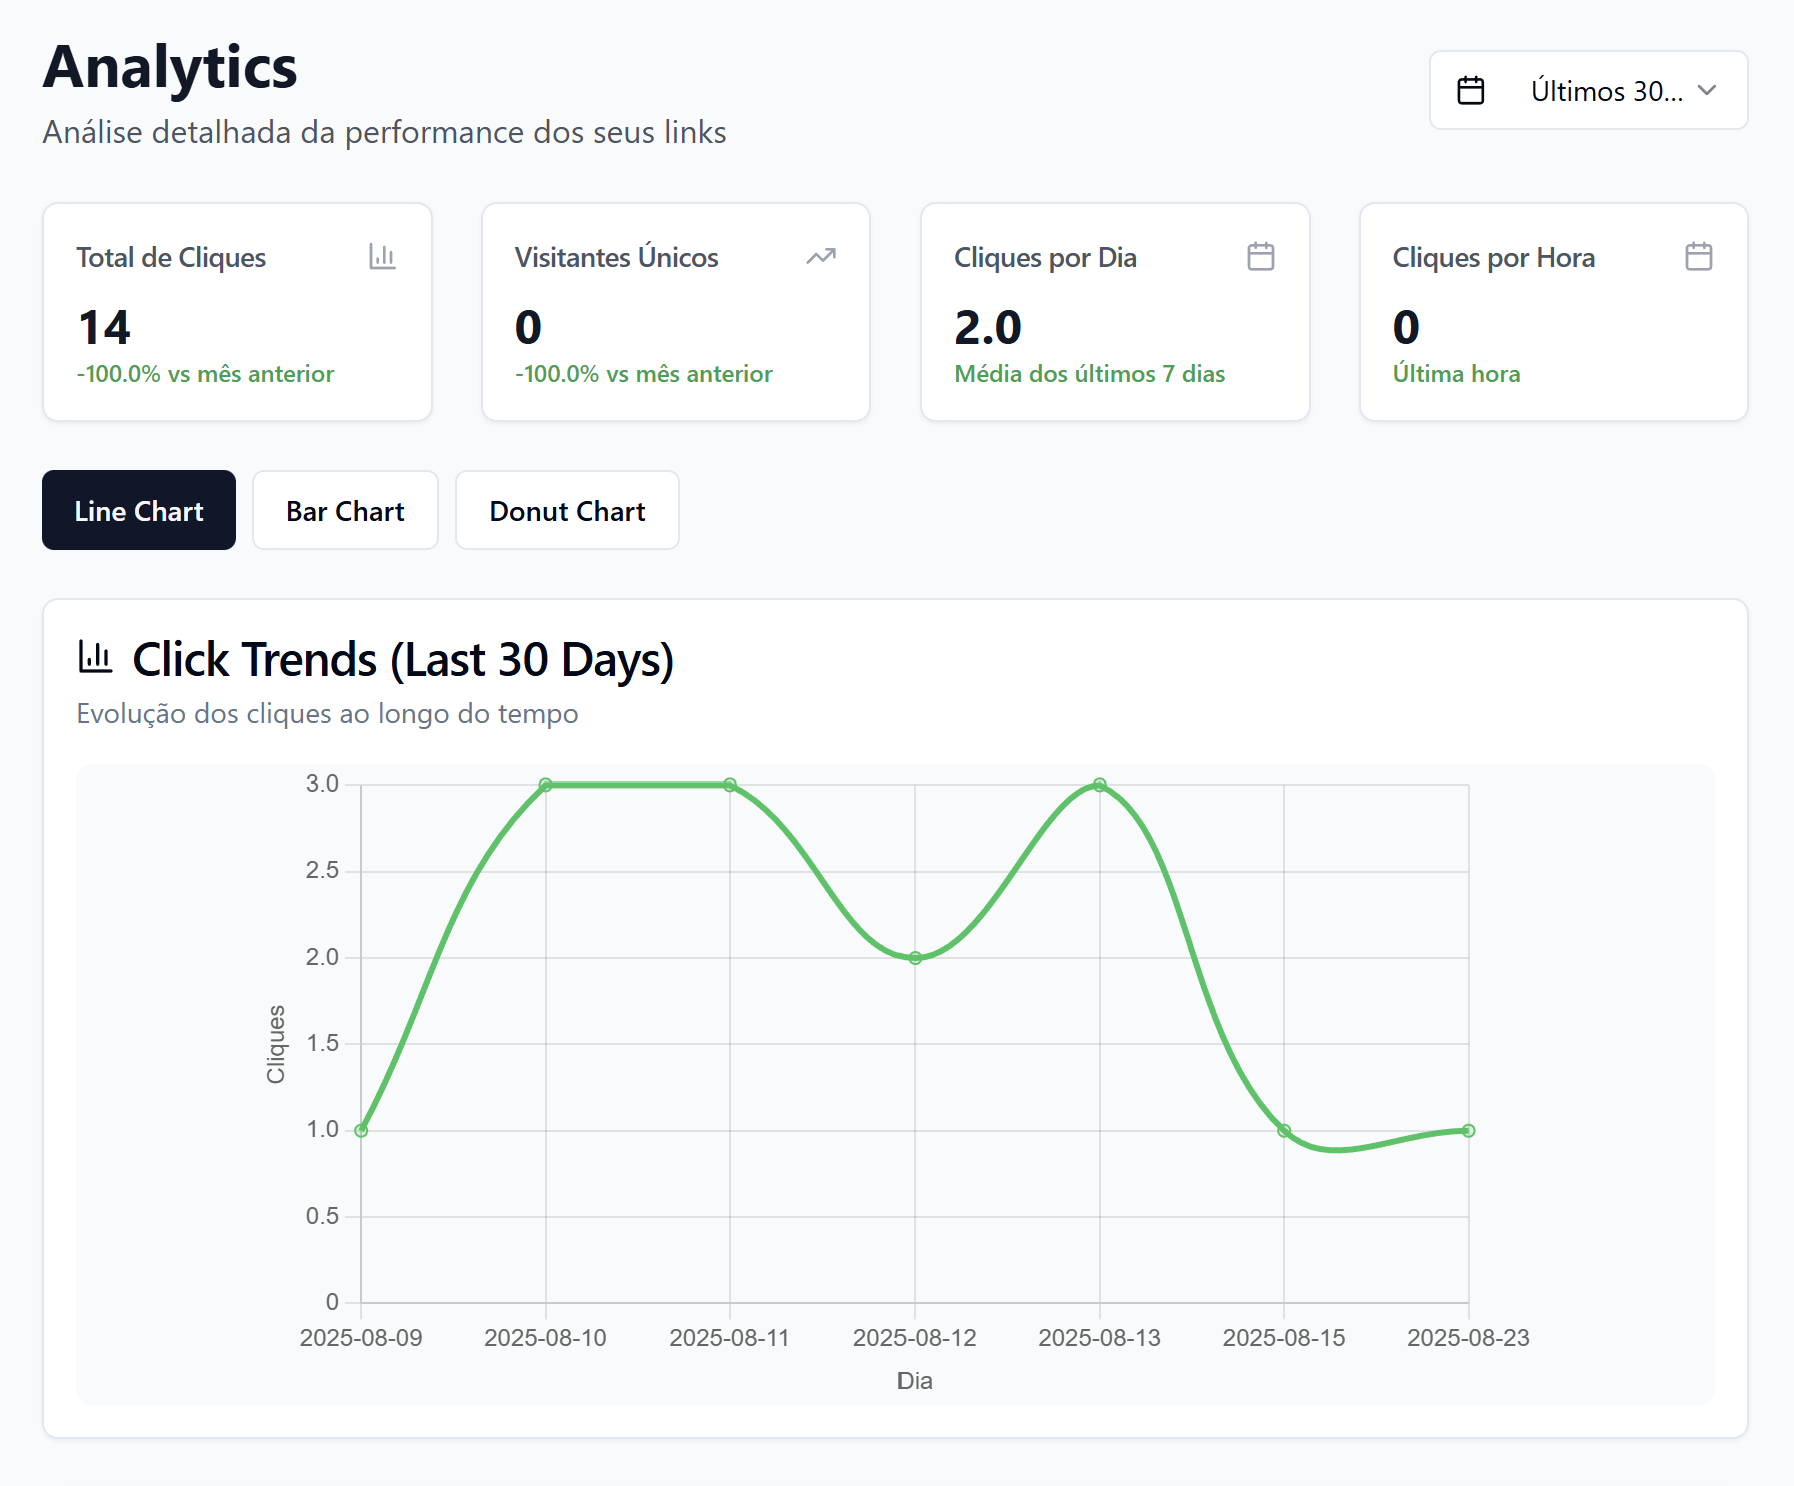Viewport: 1794px width, 1486px height.
Task: Switch to the Bar Chart tab
Action: coord(345,511)
